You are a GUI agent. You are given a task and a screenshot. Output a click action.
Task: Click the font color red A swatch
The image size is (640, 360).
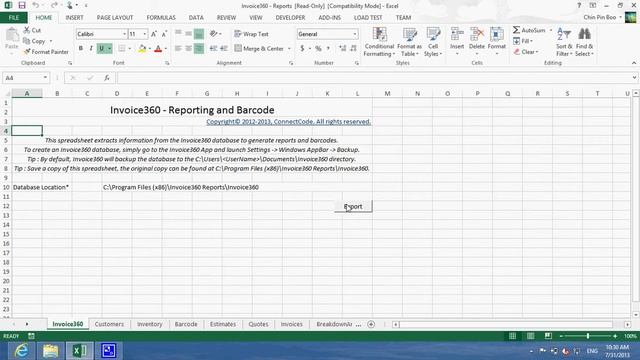[158, 49]
